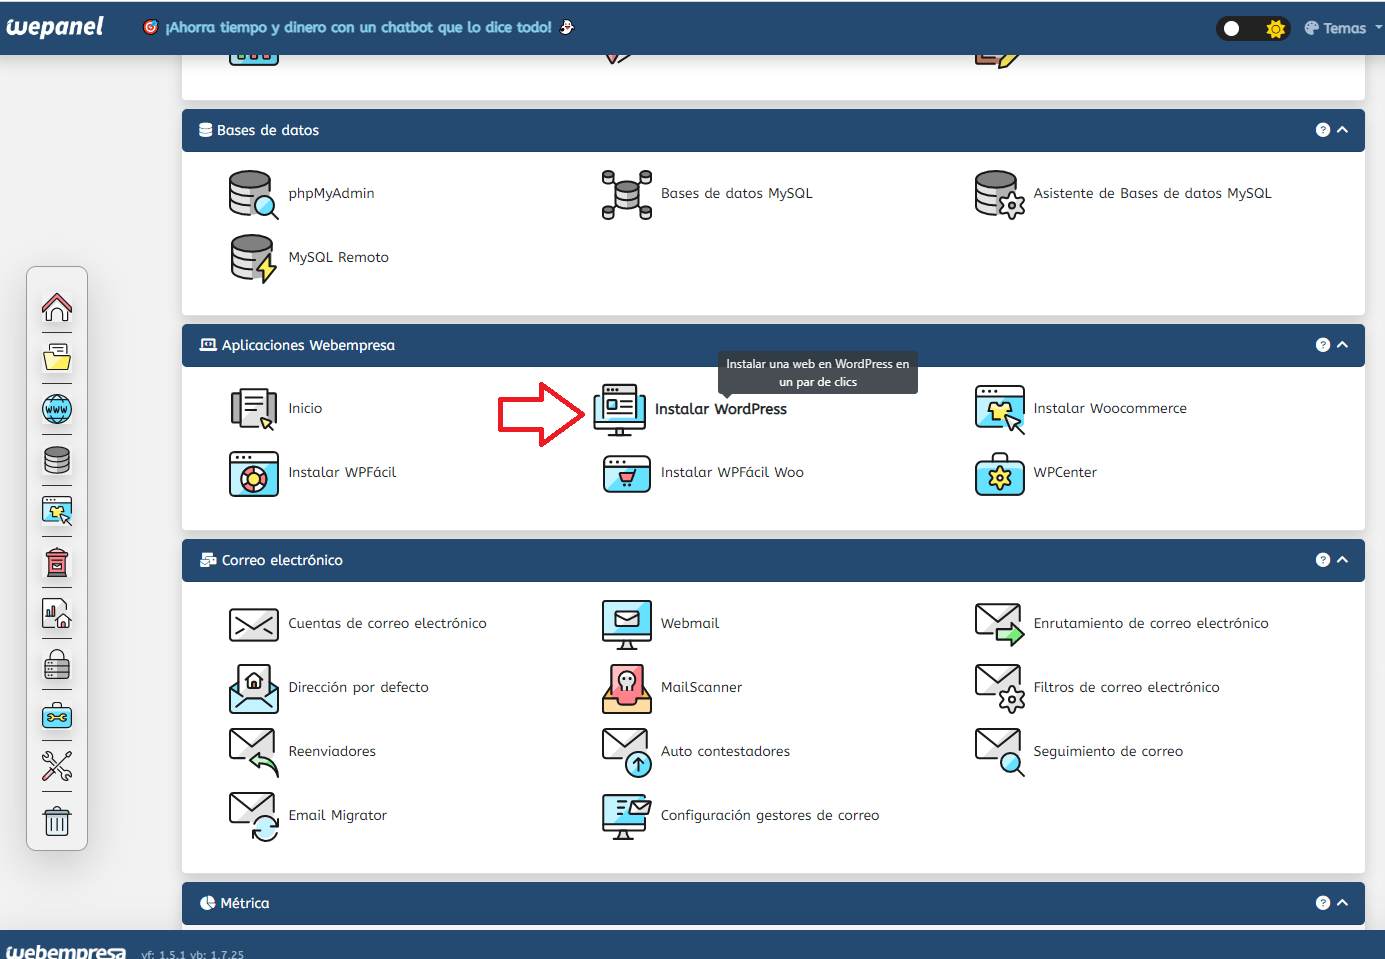Screen dimensions: 1385x959
Task: Click the wepanel logo
Action: tap(55, 27)
